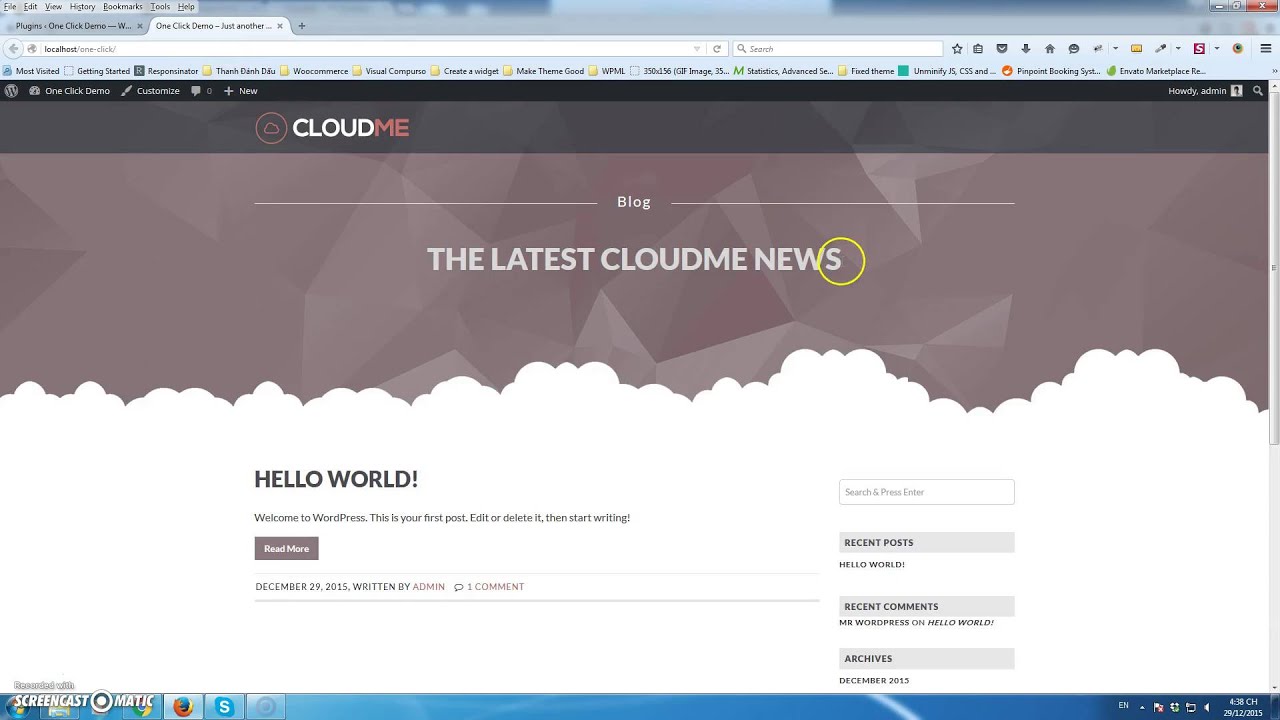Screen dimensions: 1280x720
Task: Click the EN language indicator
Action: [1123, 705]
